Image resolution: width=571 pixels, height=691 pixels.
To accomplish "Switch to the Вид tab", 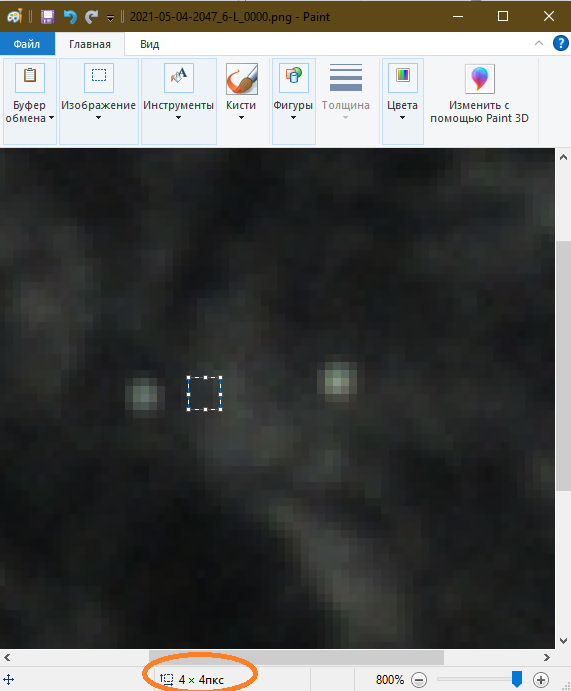I will point(150,44).
